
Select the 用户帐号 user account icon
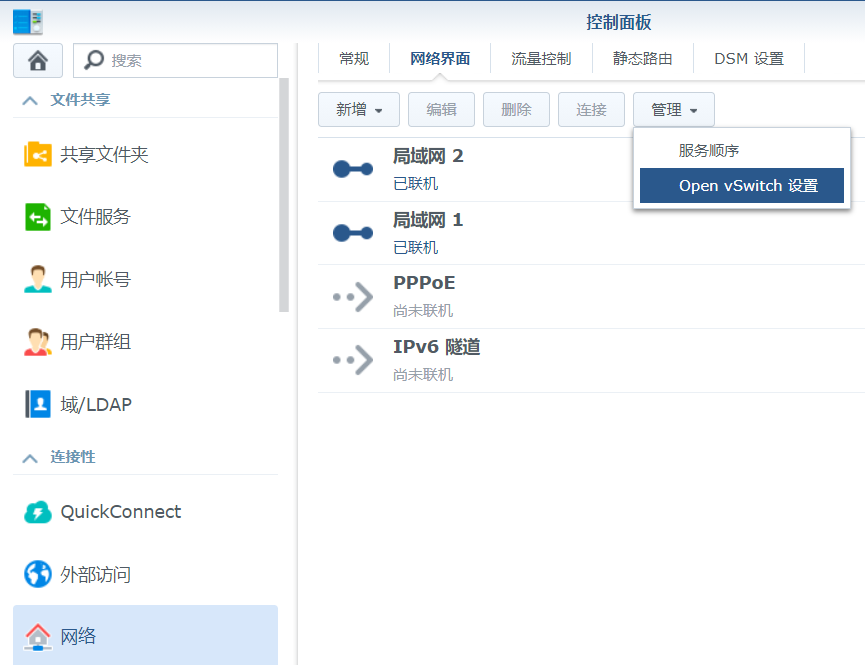click(38, 280)
